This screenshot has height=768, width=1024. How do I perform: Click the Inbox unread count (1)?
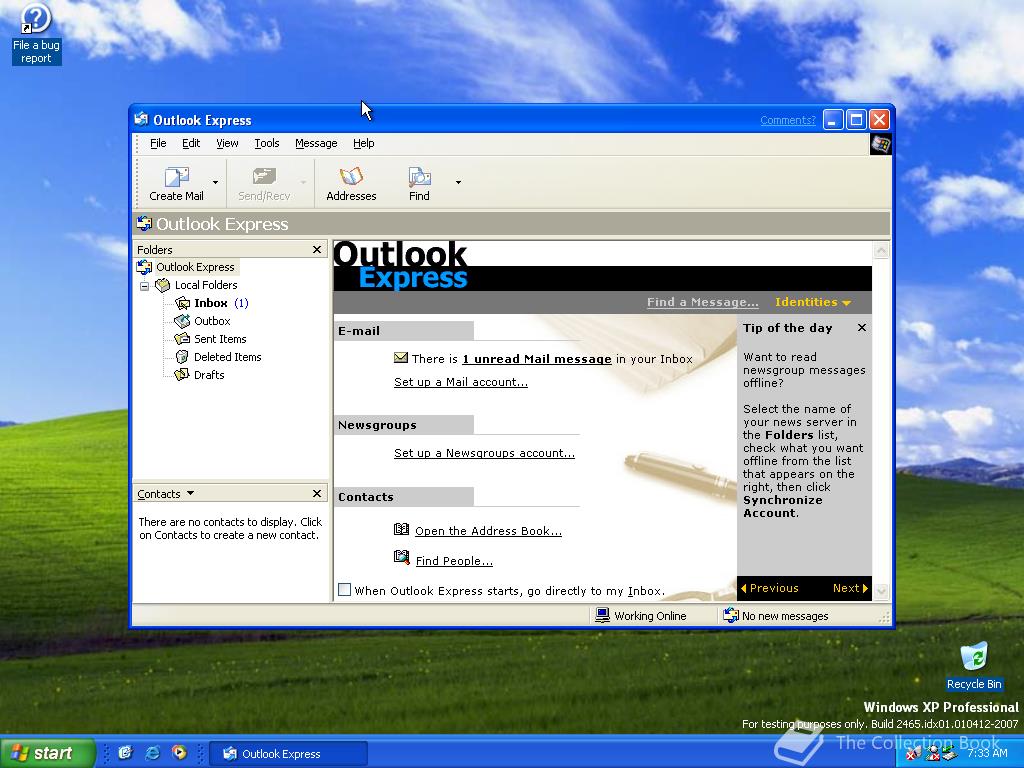pyautogui.click(x=241, y=303)
